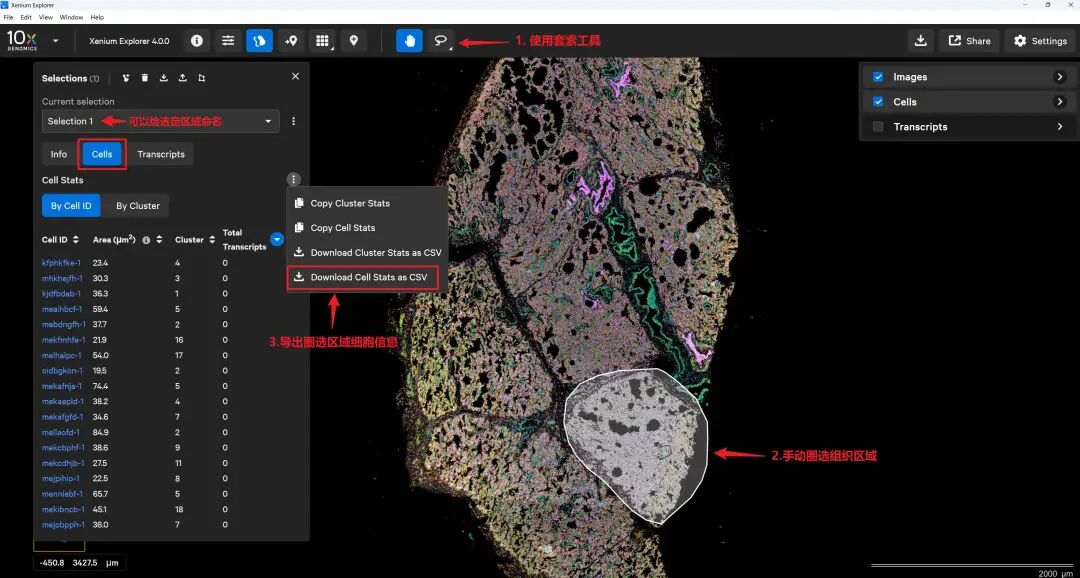The width and height of the screenshot is (1080, 578).
Task: Delete selection using trash icon
Action: [145, 78]
